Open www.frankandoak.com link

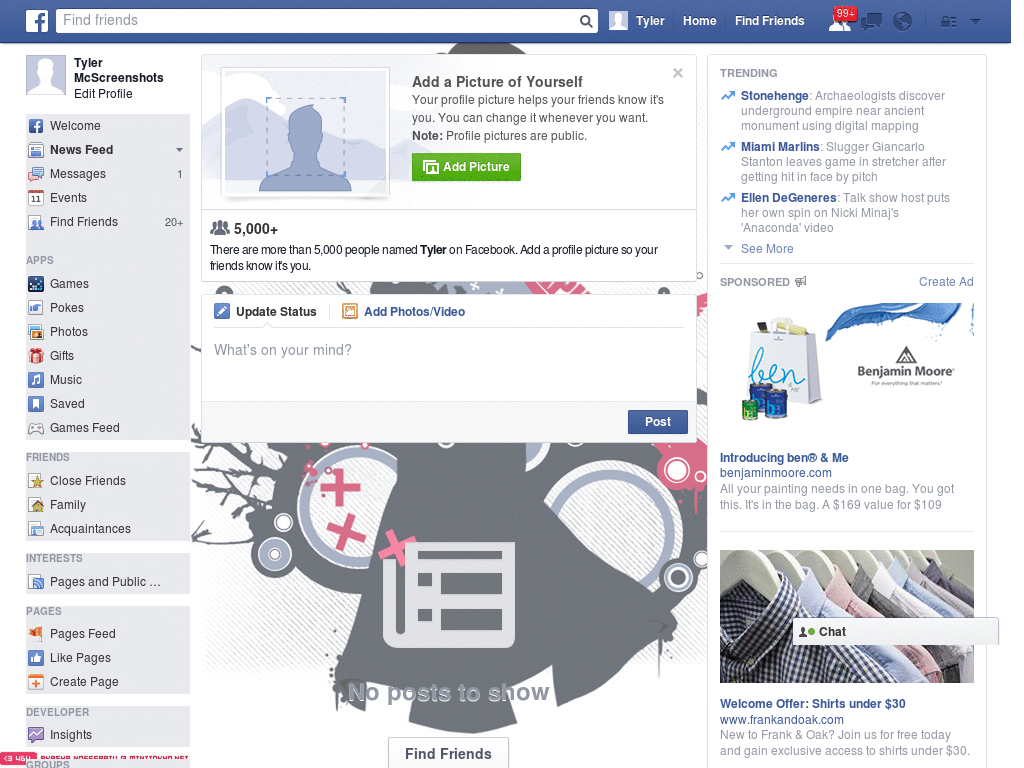[782, 720]
